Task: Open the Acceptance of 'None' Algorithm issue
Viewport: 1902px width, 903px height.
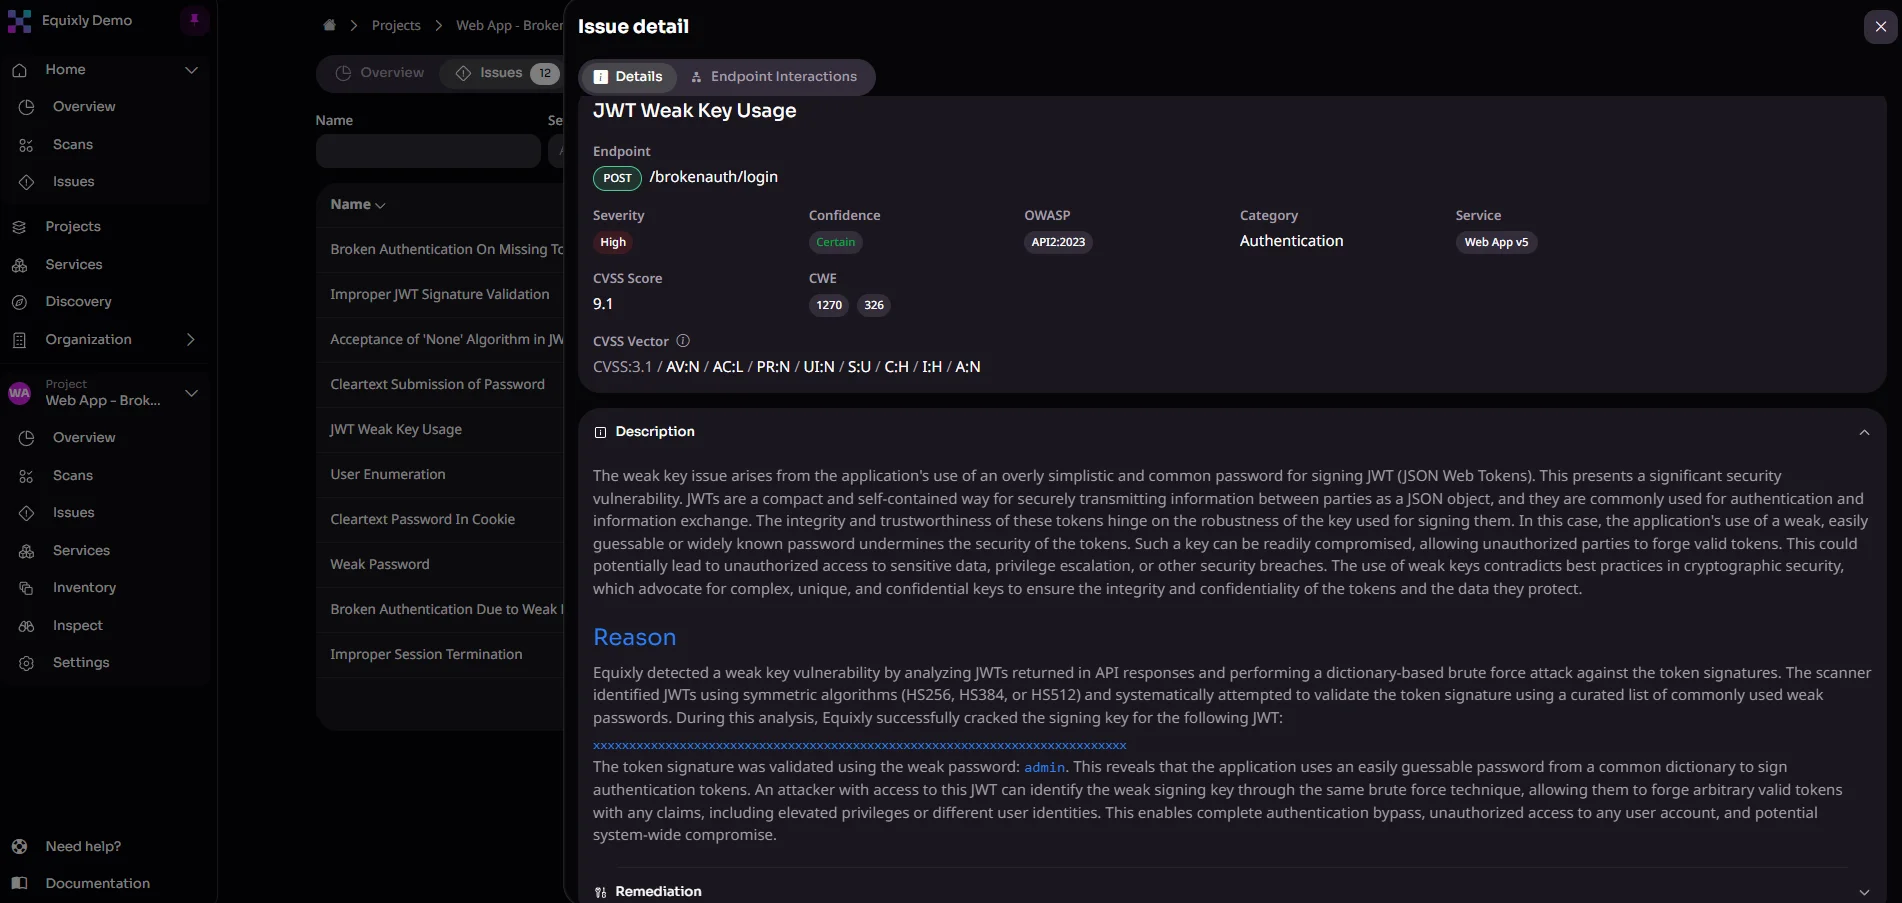Action: tap(441, 340)
